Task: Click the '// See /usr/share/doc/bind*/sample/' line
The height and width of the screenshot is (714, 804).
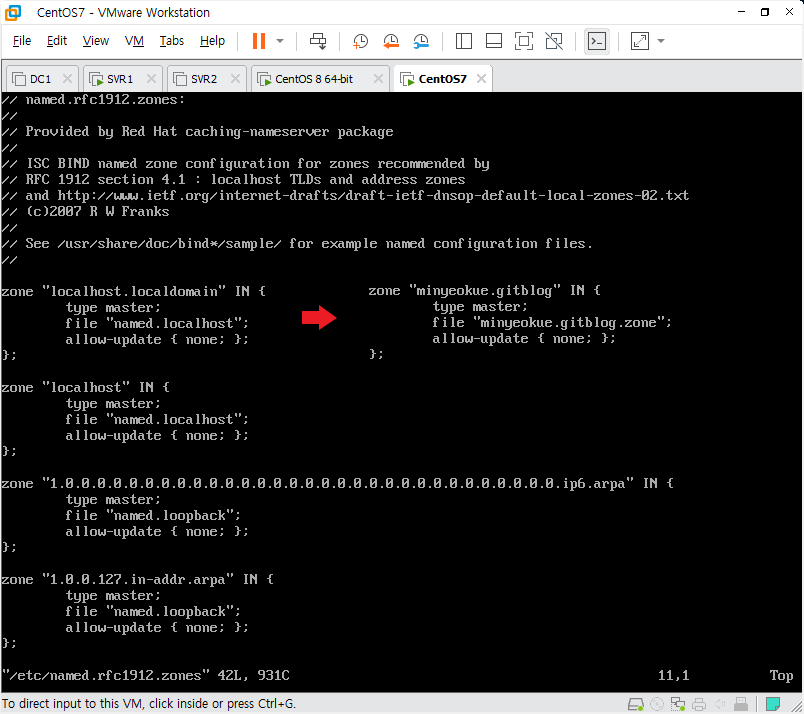Action: tap(297, 244)
